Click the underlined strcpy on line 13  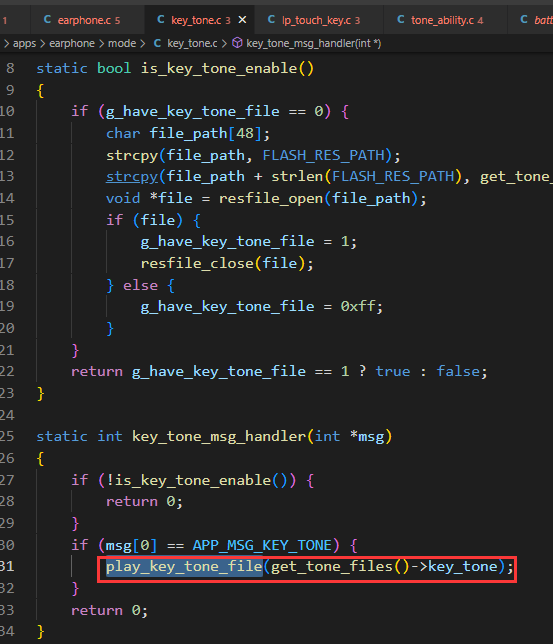pyautogui.click(x=132, y=177)
